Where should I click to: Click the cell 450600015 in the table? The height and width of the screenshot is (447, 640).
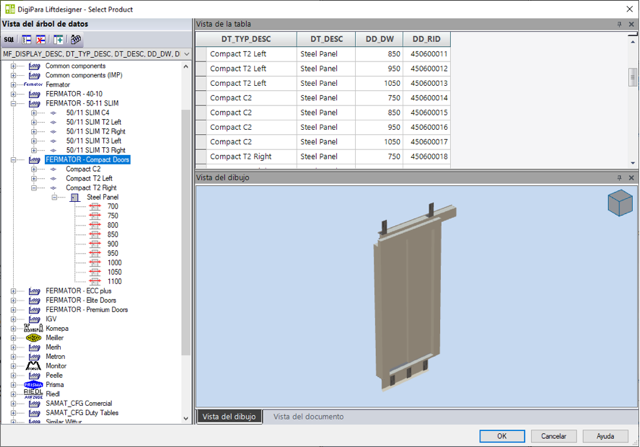429,113
